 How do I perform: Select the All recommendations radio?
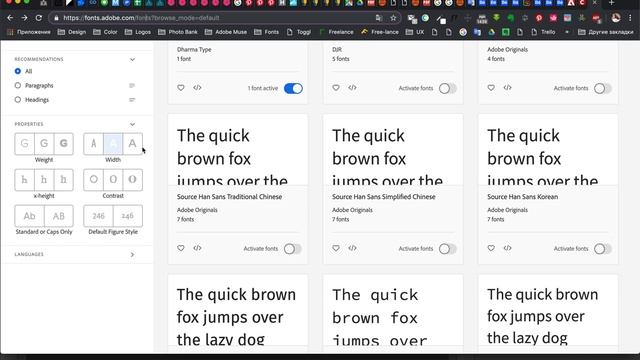pyautogui.click(x=18, y=71)
